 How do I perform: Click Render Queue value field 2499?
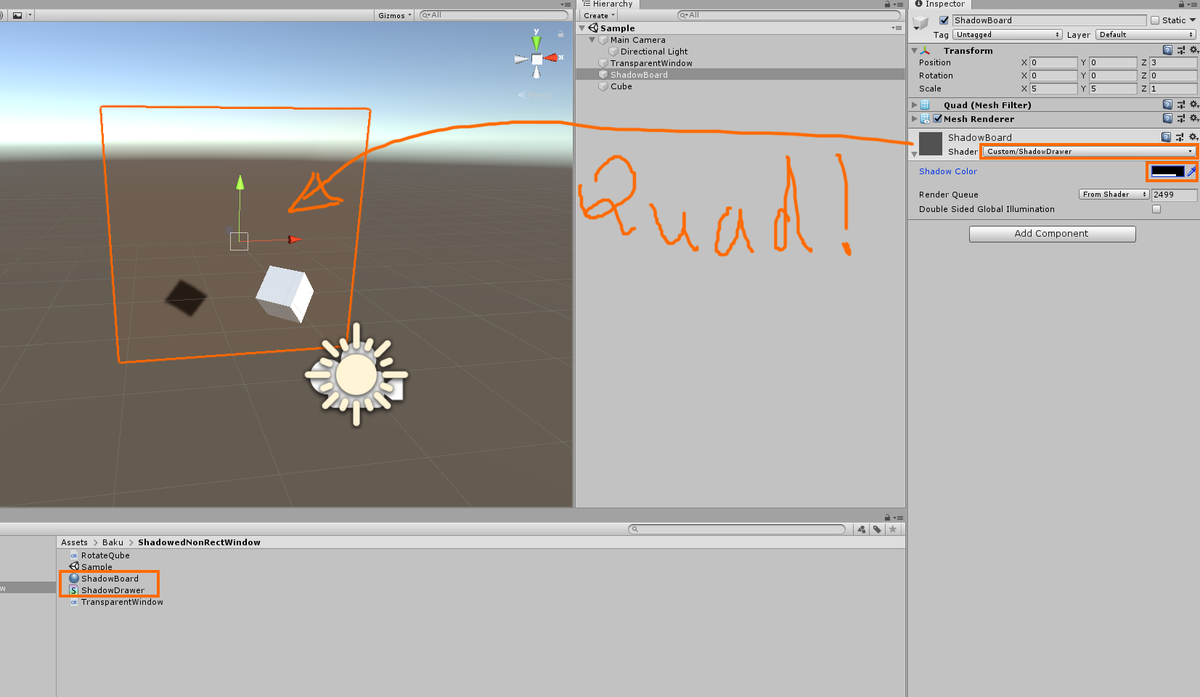(x=1174, y=195)
